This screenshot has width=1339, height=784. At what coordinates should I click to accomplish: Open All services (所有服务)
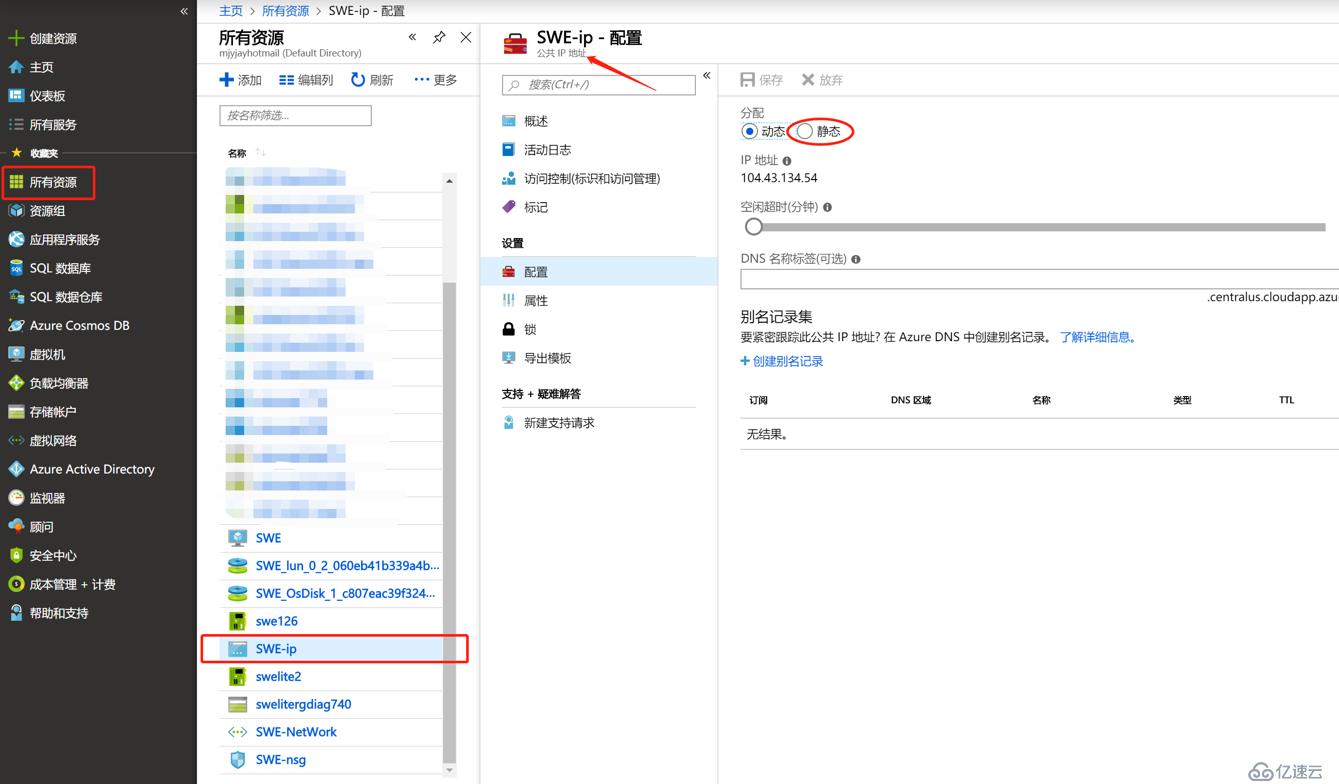point(53,125)
